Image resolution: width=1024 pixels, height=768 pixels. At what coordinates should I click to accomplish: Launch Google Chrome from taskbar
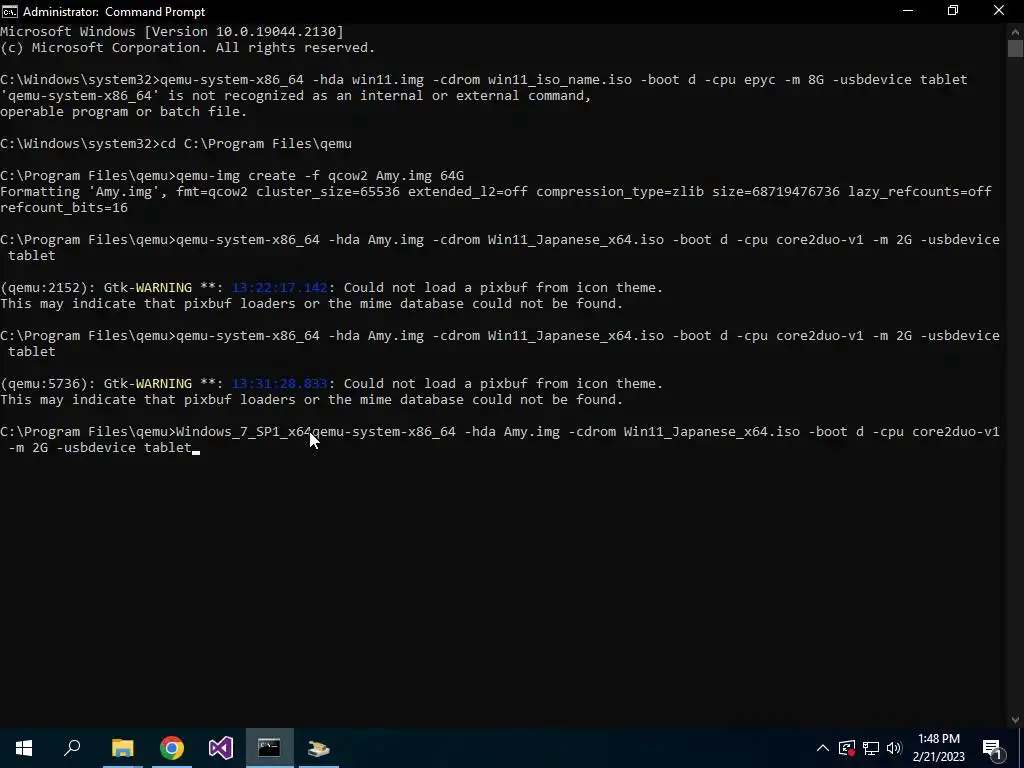pos(172,748)
